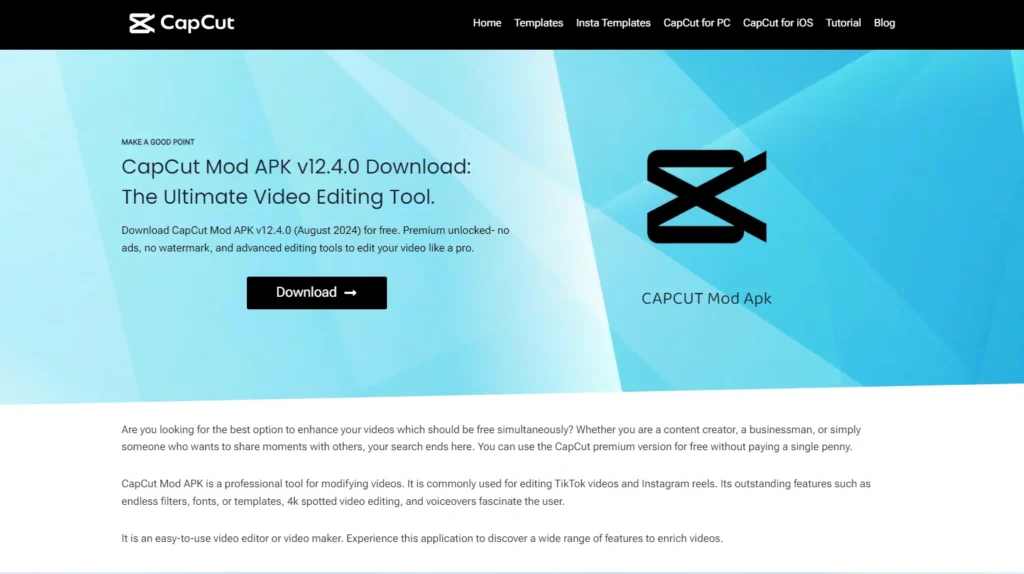1024x574 pixels.
Task: Open the Home menu item
Action: coord(487,23)
